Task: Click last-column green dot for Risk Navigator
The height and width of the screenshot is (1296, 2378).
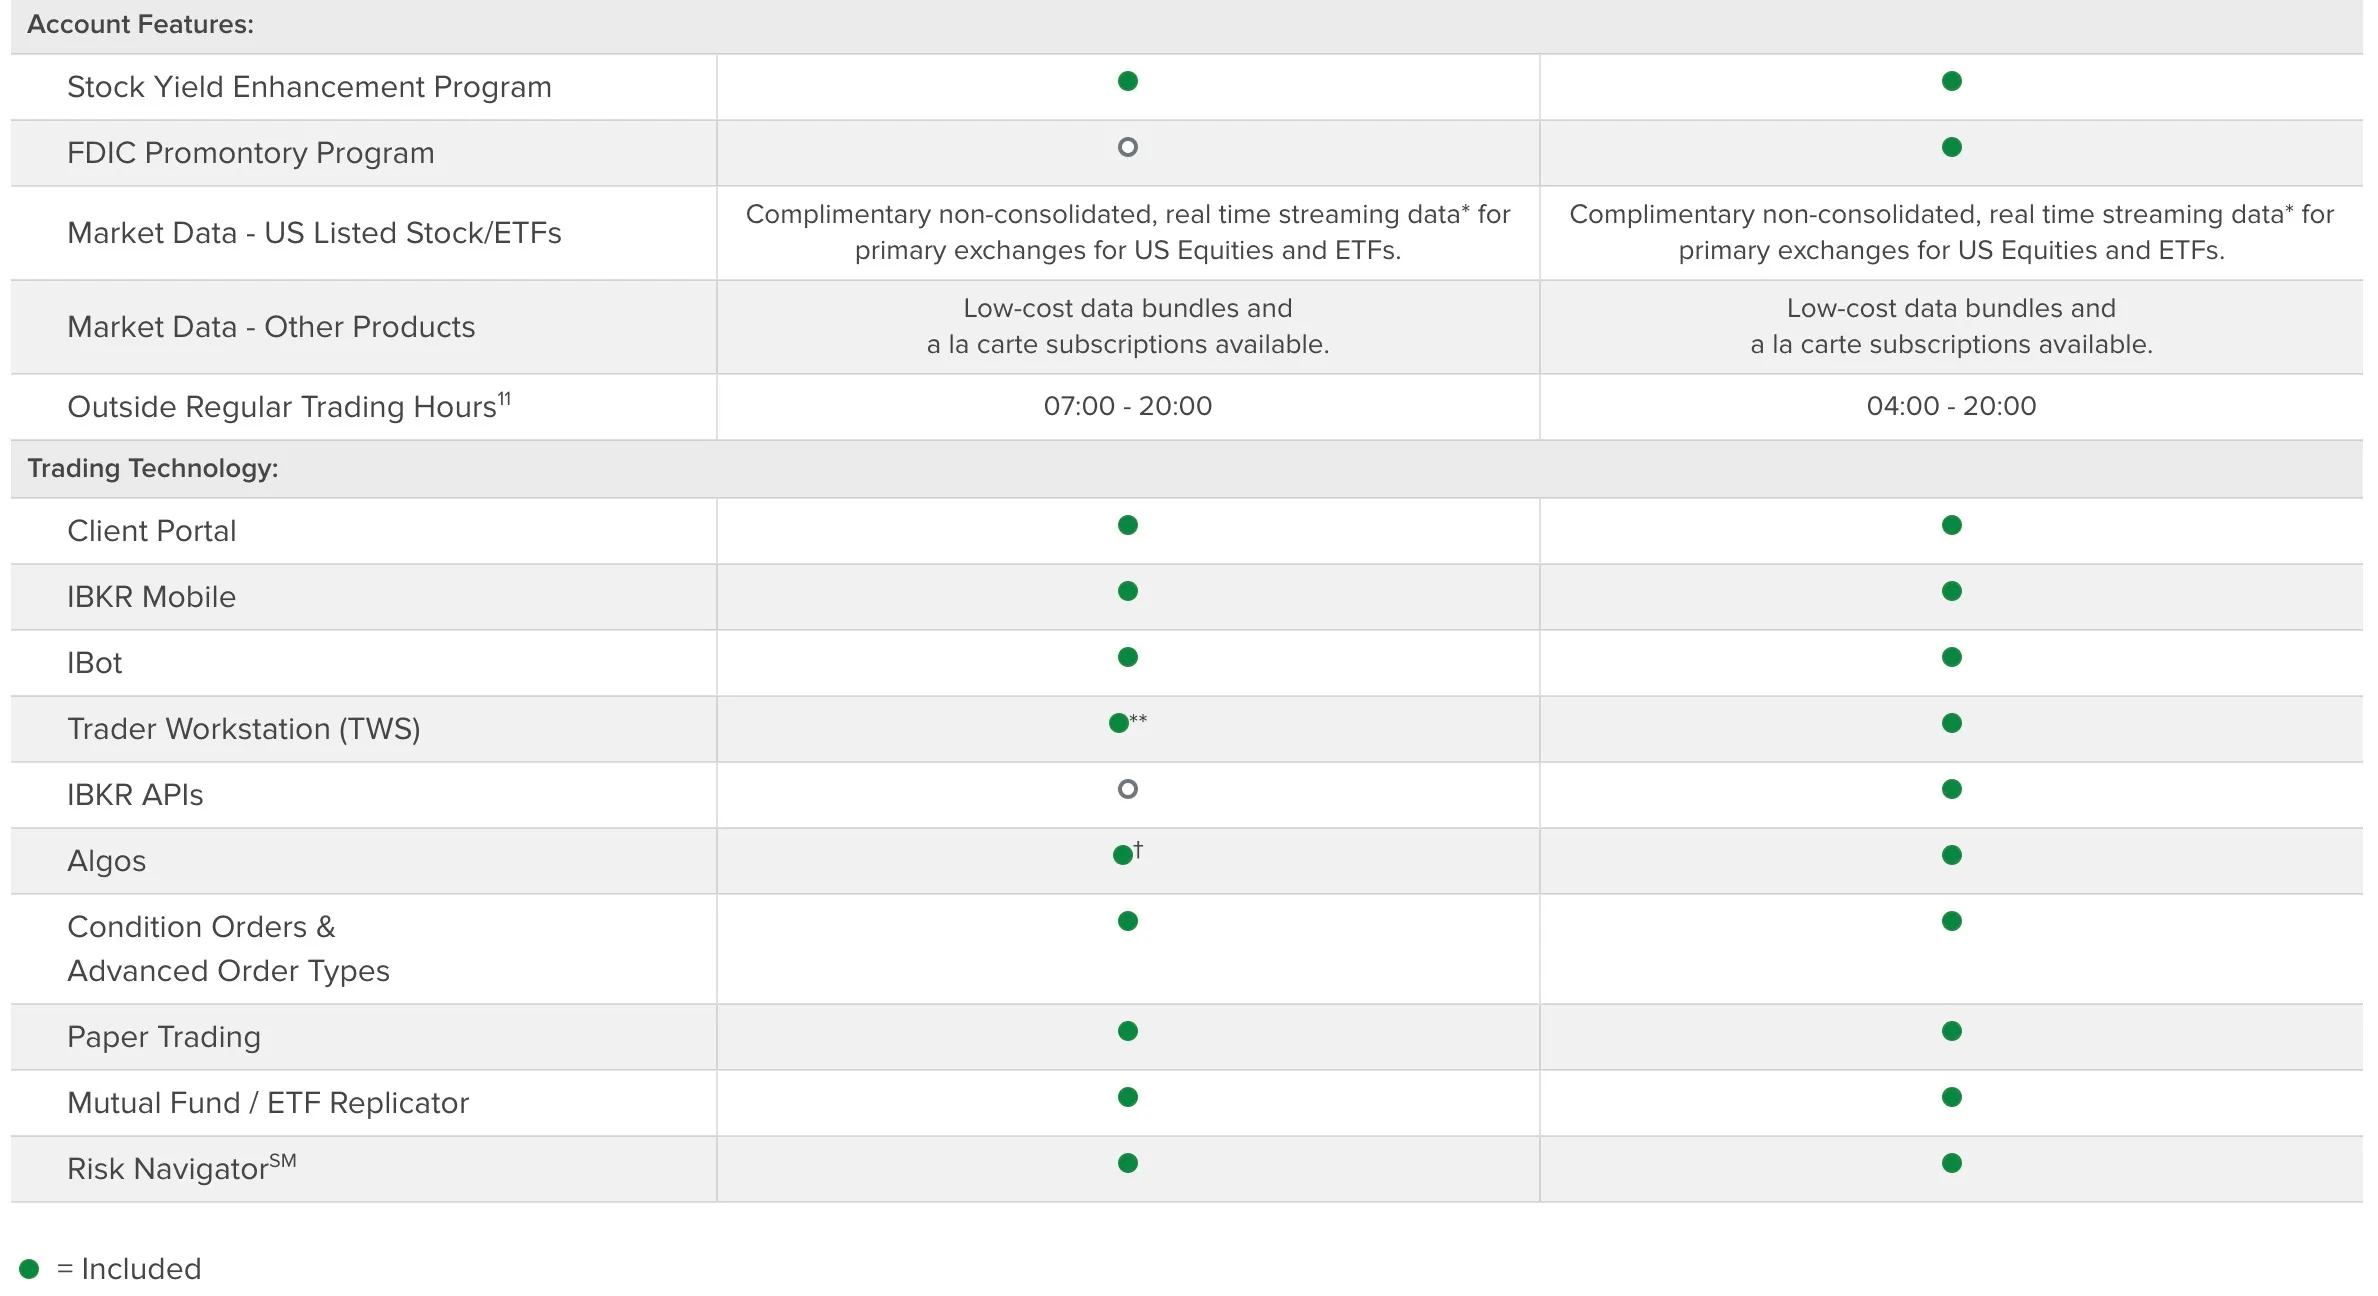Action: [x=1951, y=1163]
